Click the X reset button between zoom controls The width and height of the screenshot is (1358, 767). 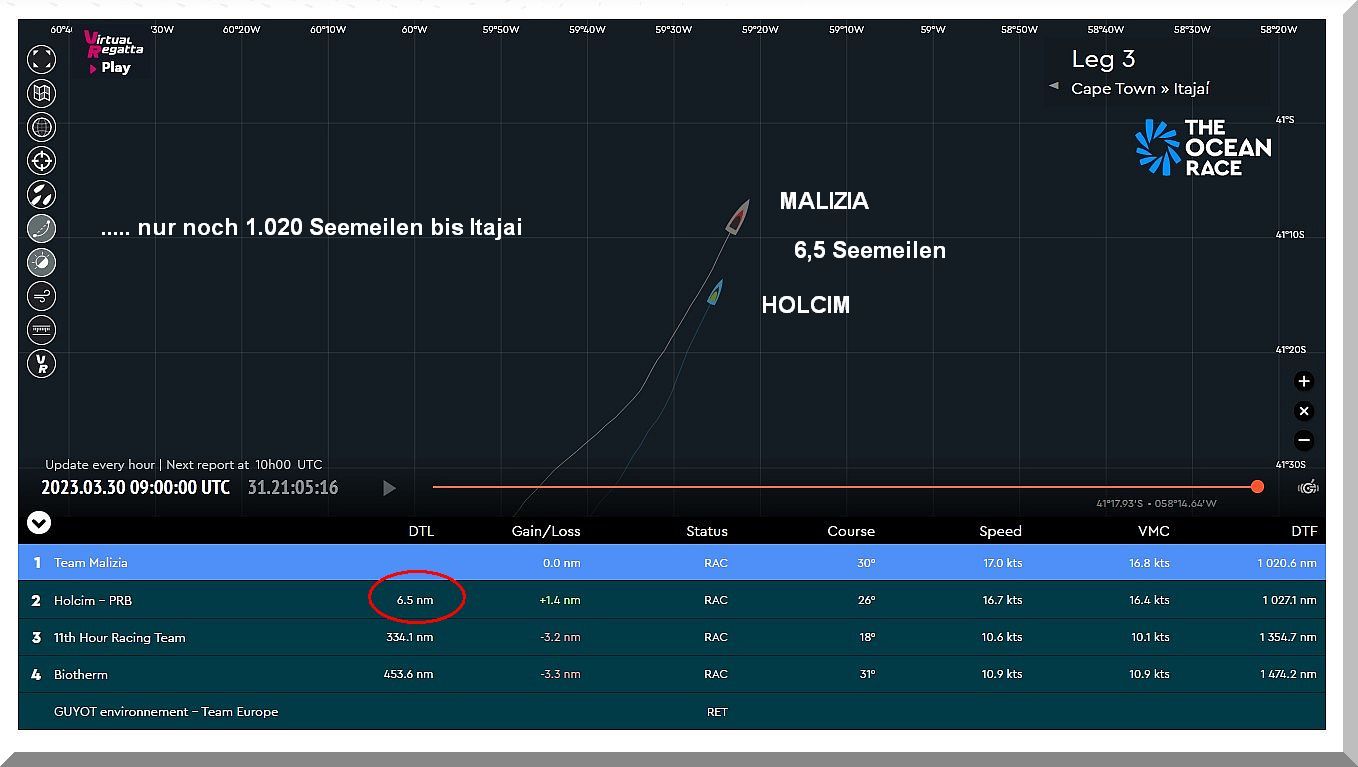[x=1303, y=411]
